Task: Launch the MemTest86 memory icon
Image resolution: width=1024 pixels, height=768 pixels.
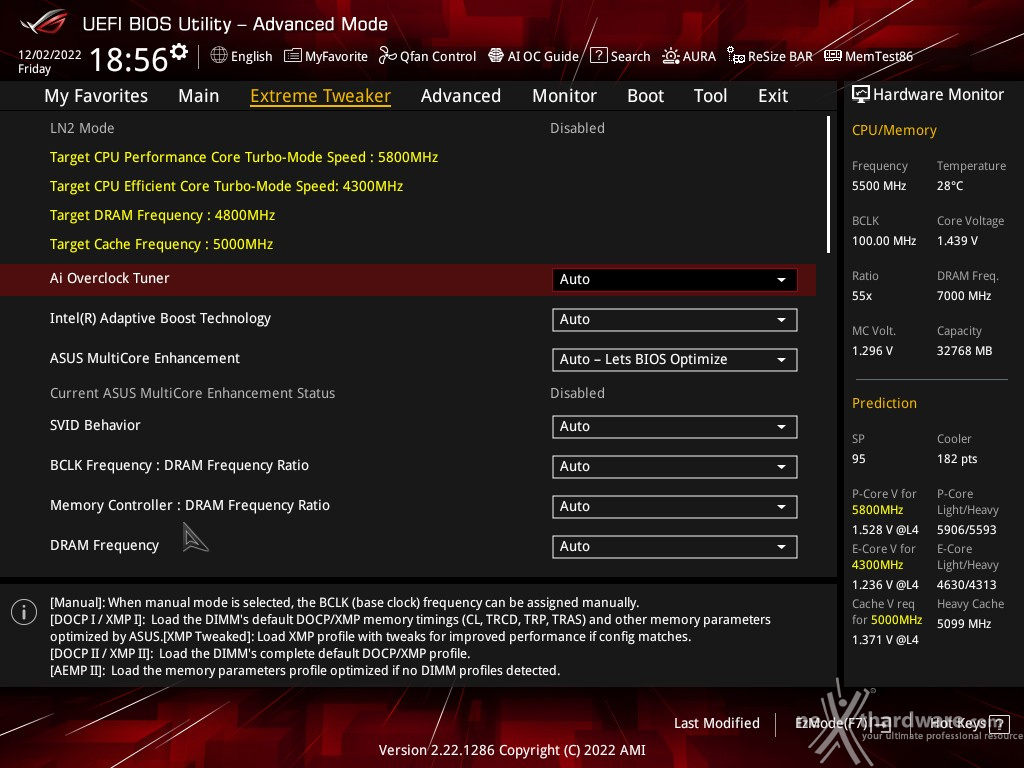Action: pyautogui.click(x=833, y=56)
